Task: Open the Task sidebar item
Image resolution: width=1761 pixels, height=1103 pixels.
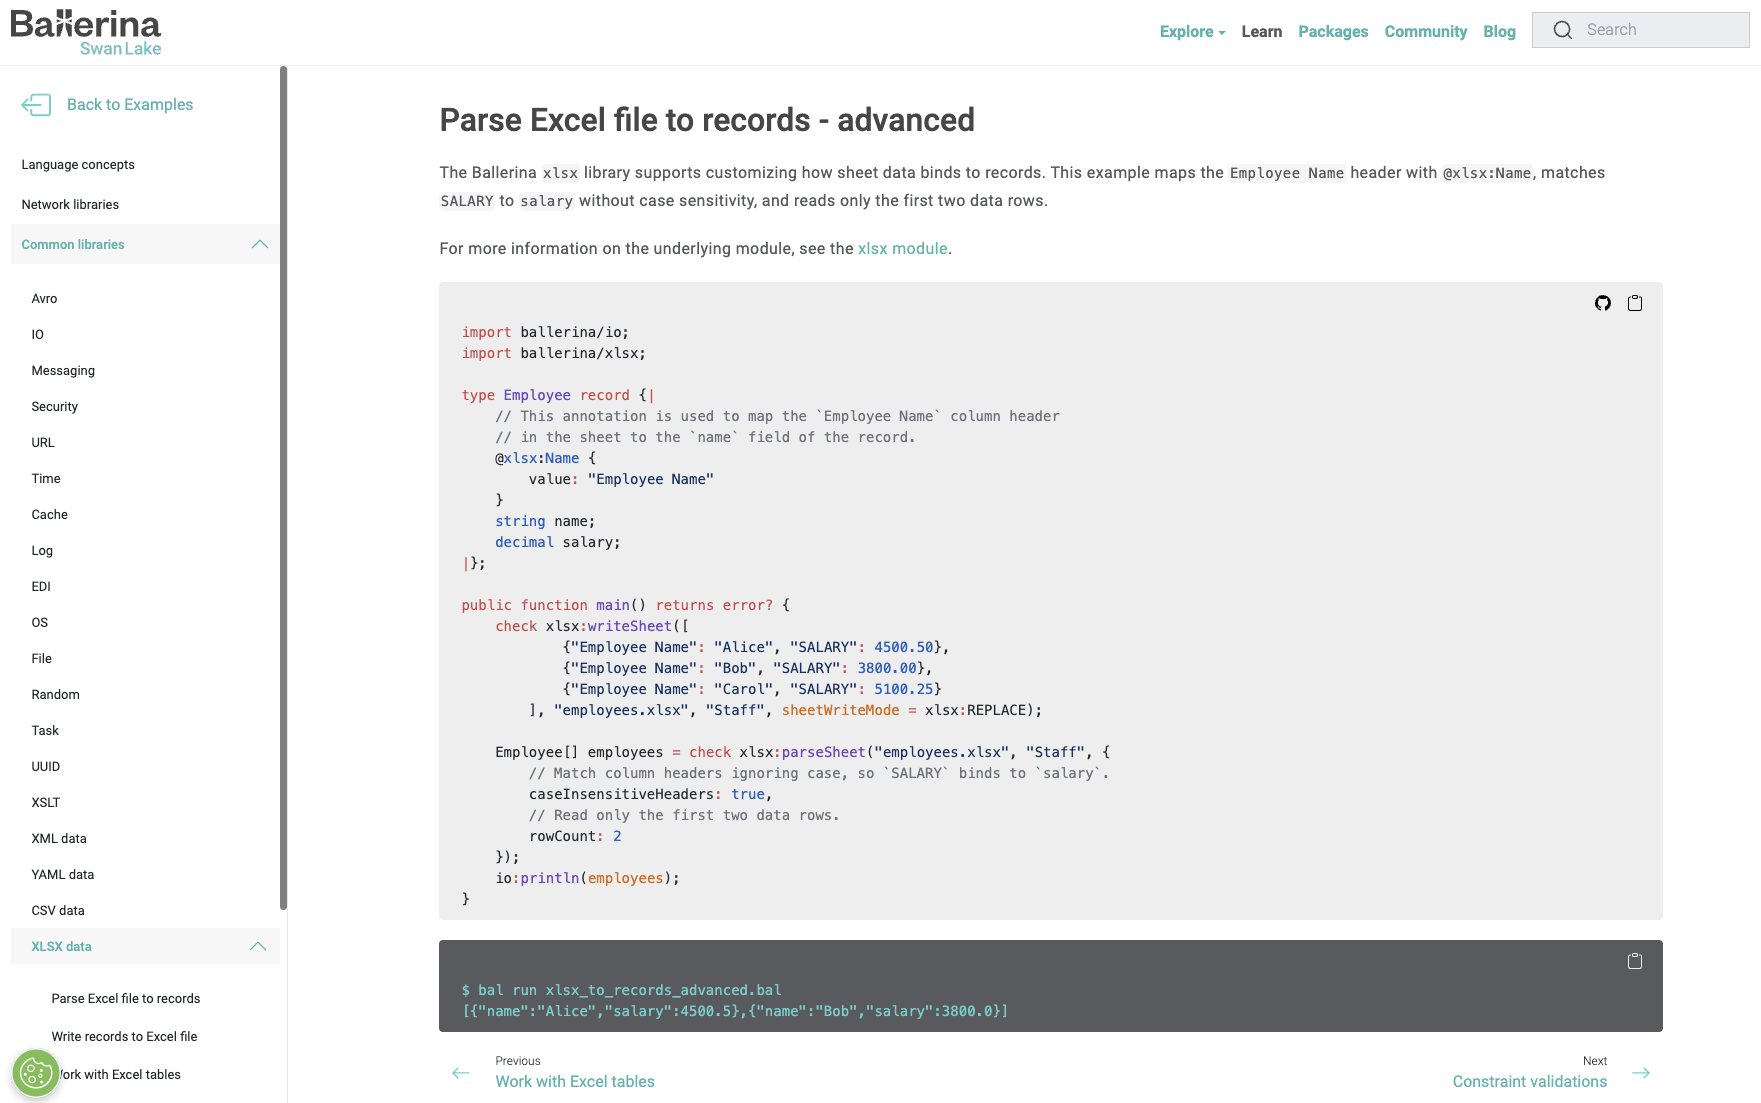Action: click(x=45, y=730)
